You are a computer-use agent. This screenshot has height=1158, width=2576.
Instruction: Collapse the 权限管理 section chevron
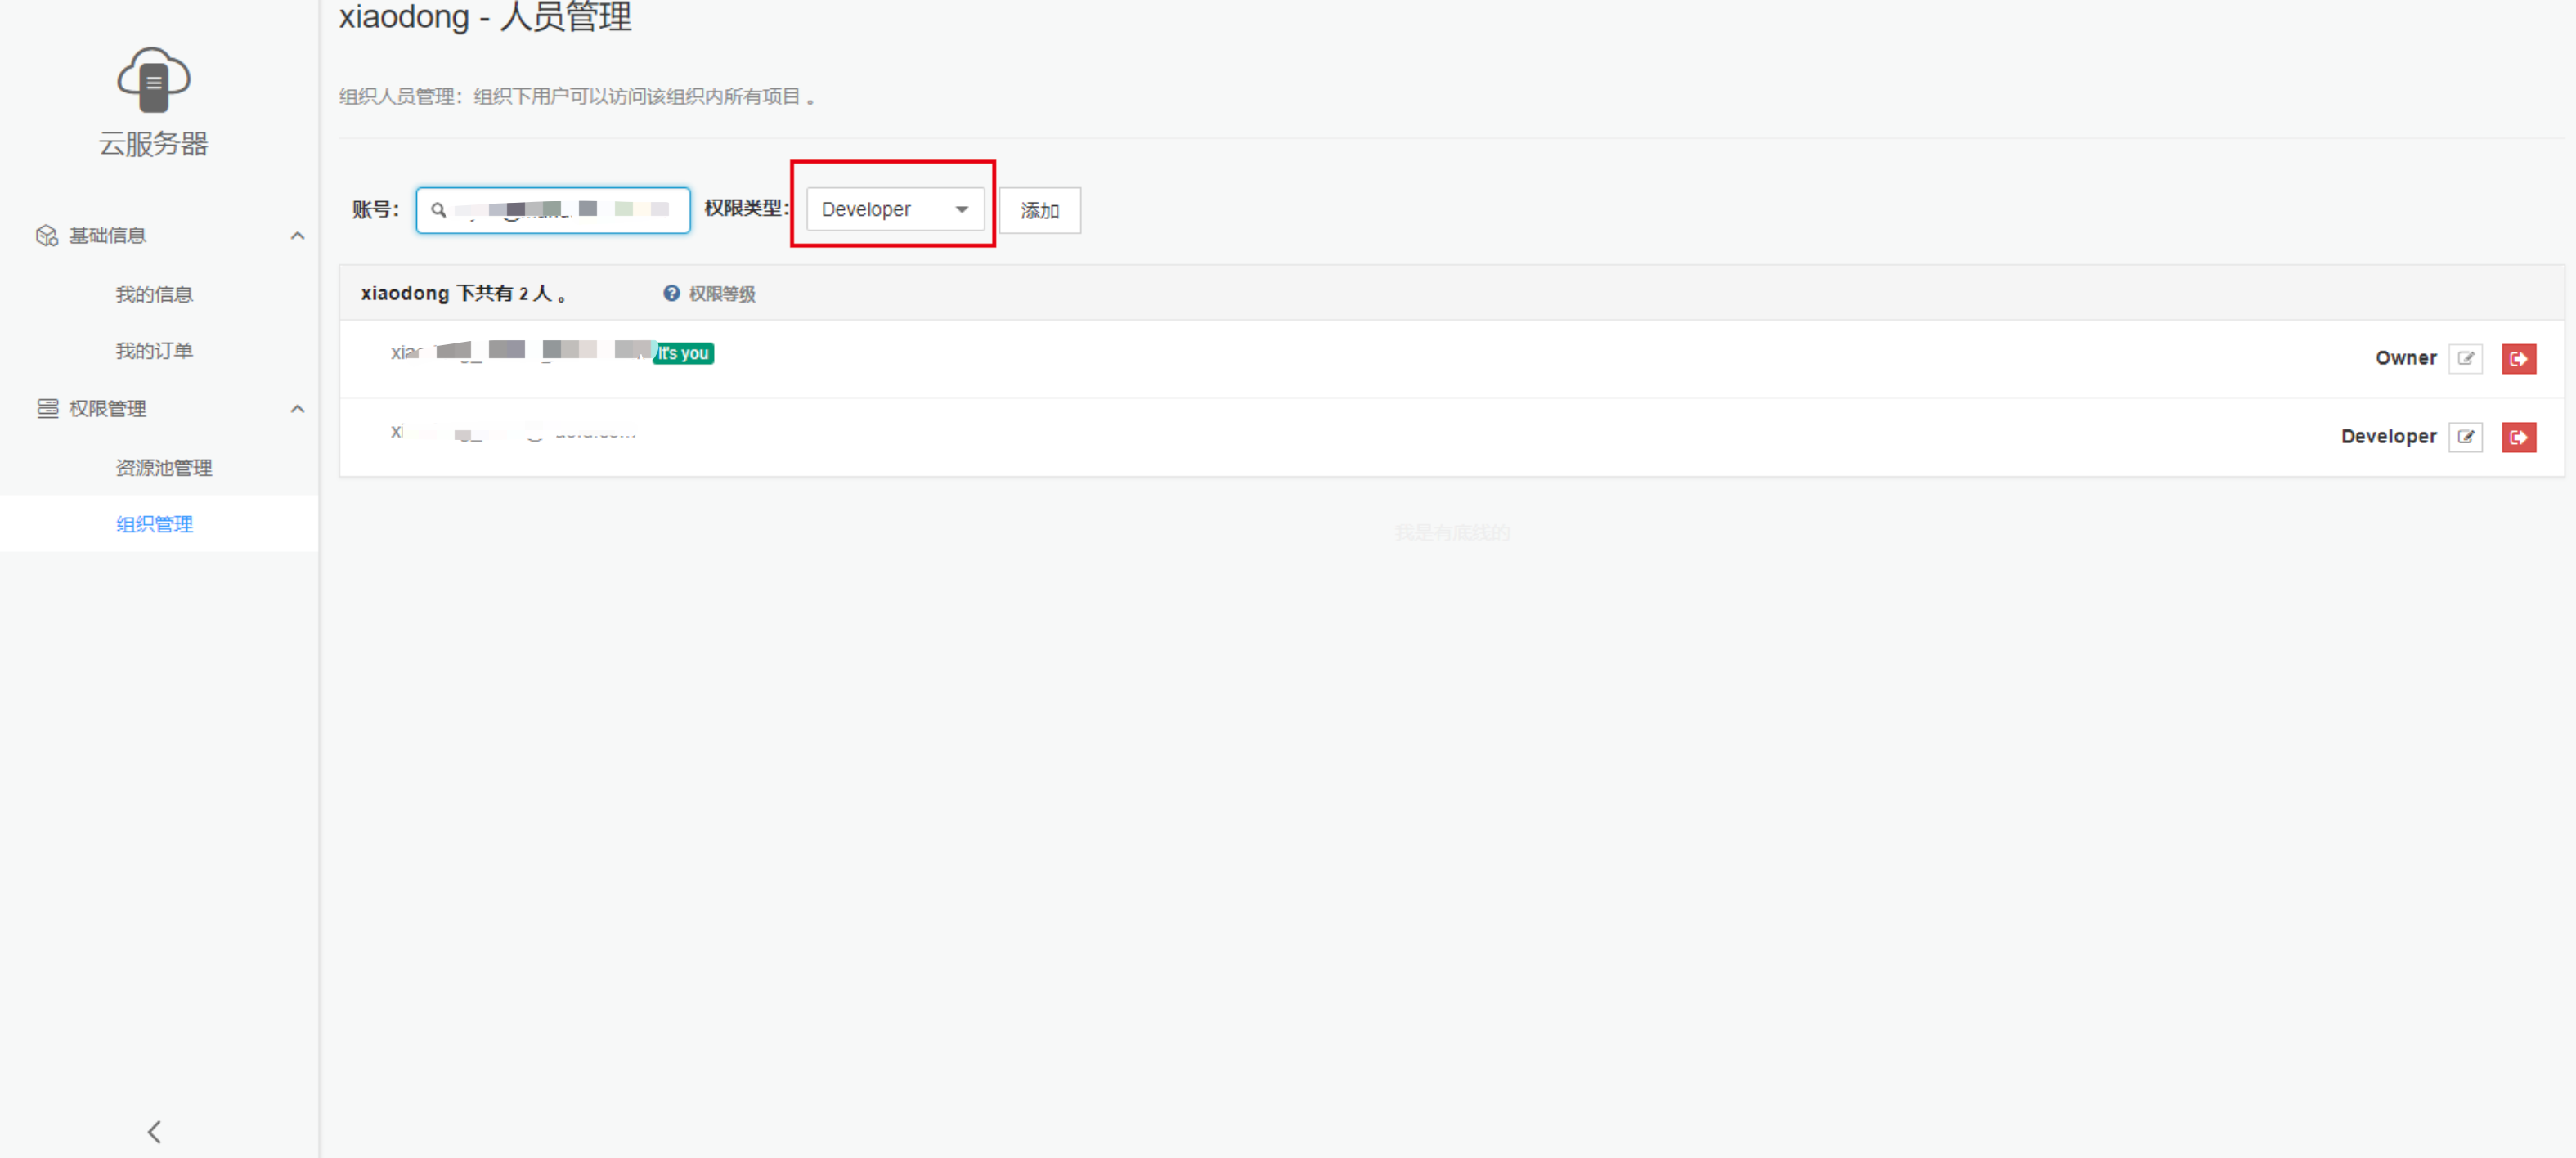pos(297,408)
